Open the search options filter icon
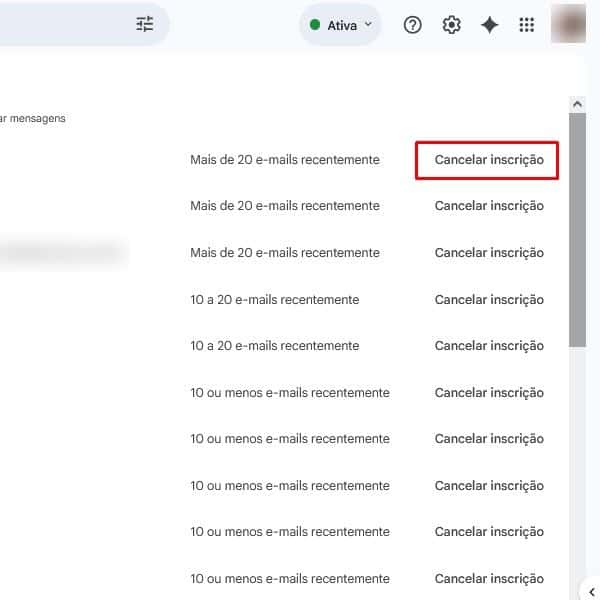Screen dimensions: 600x600 click(145, 25)
